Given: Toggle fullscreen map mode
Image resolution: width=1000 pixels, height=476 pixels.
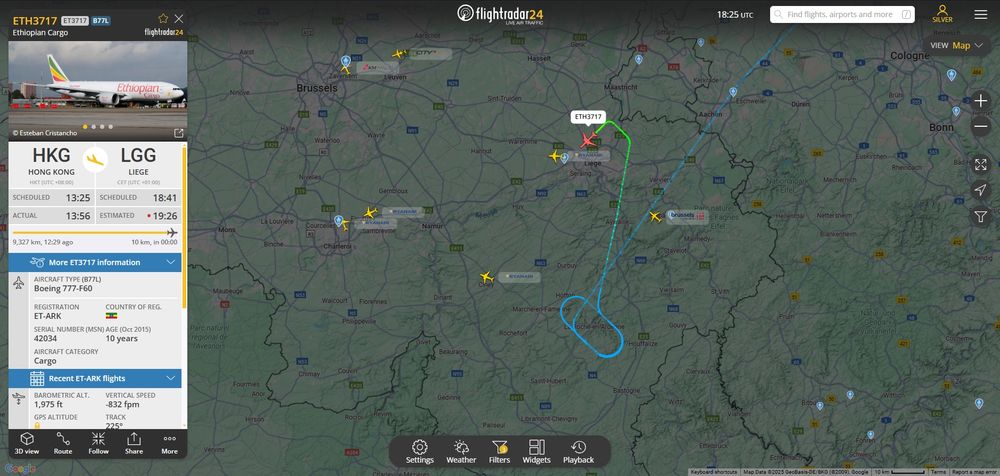Looking at the screenshot, I should click(980, 165).
